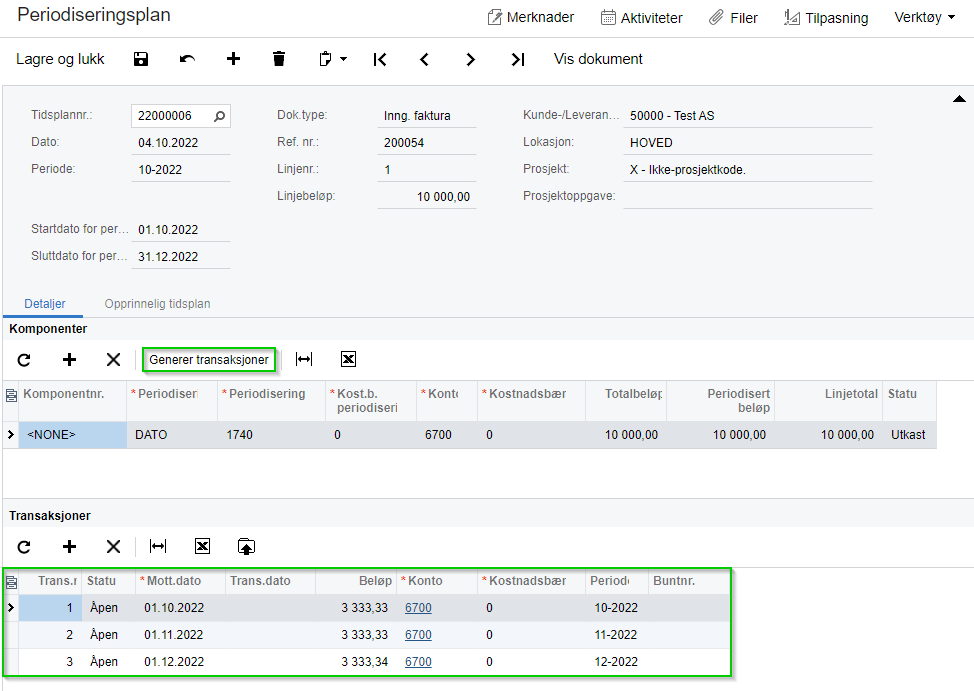Screen dimensions: 974x691
Task: Open Merknader notes
Action: [531, 17]
